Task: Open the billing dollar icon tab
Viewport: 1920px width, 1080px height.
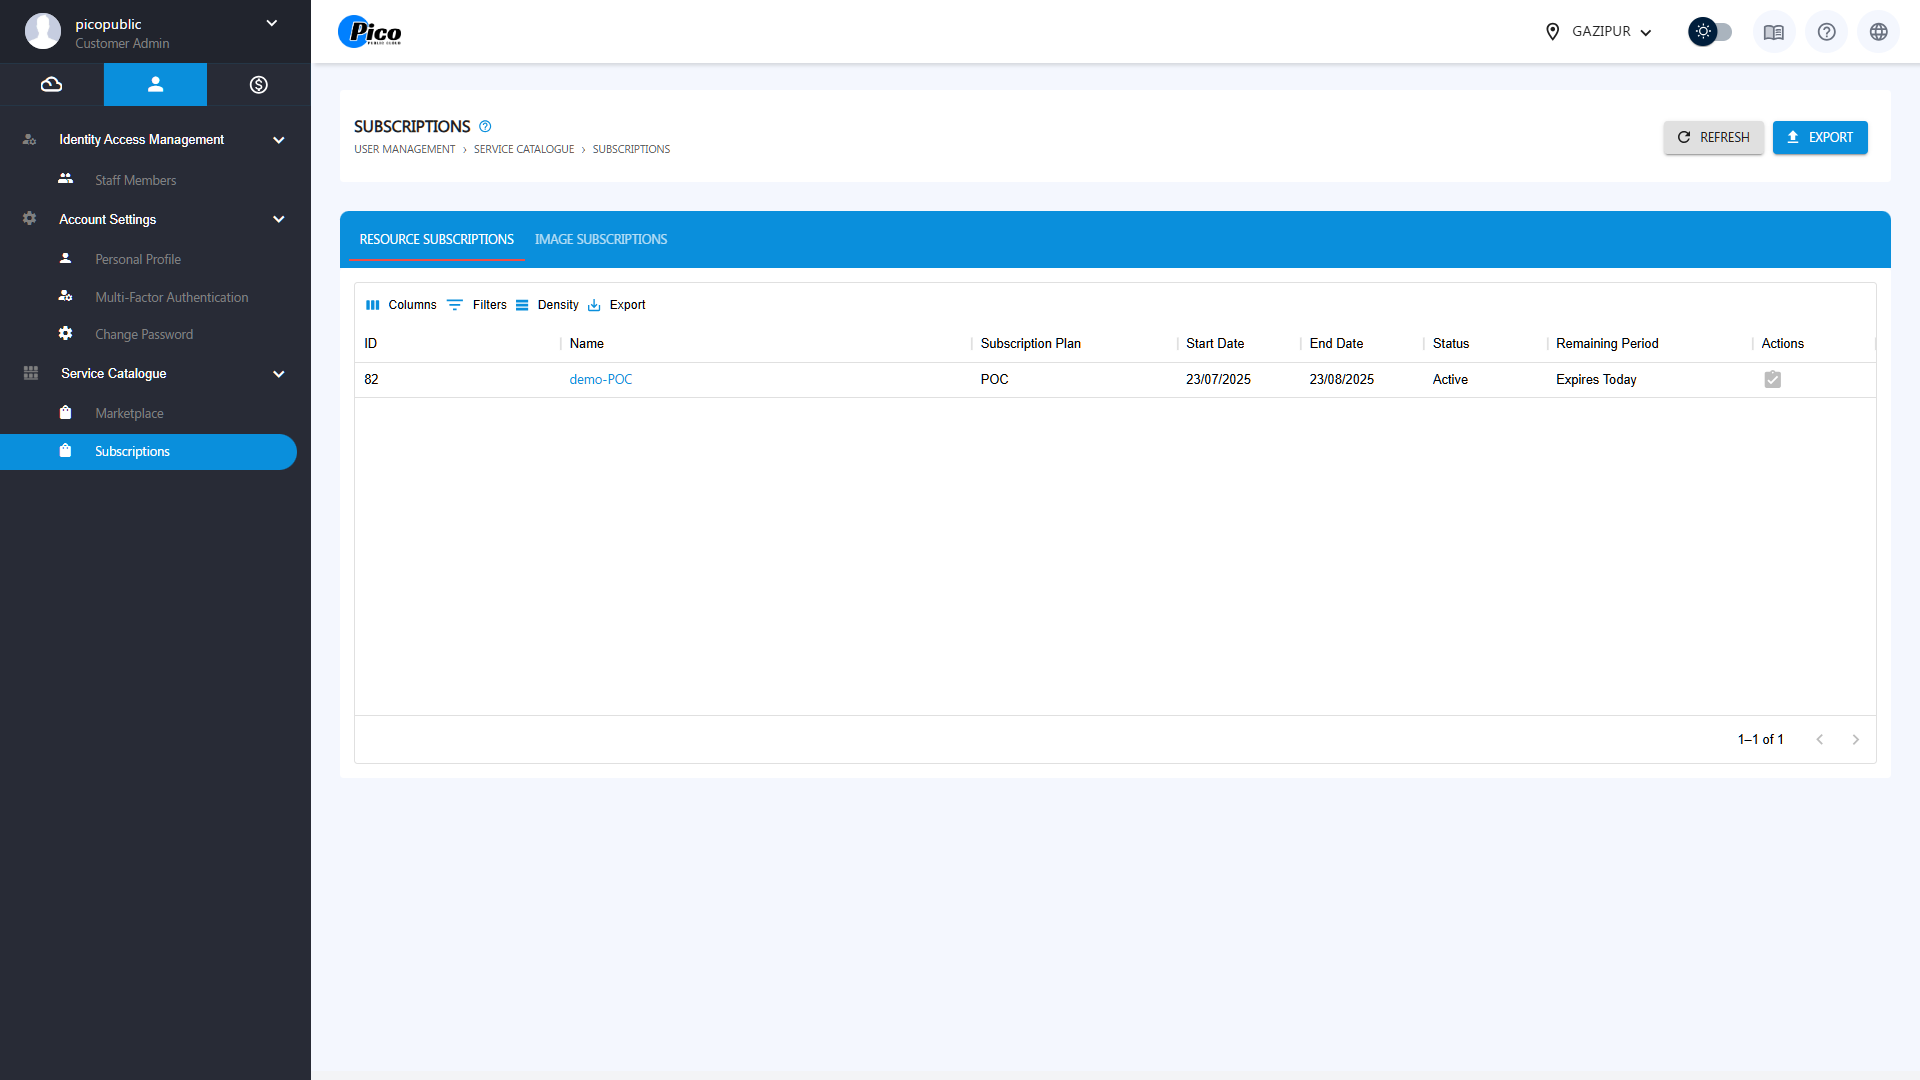Action: pyautogui.click(x=258, y=85)
